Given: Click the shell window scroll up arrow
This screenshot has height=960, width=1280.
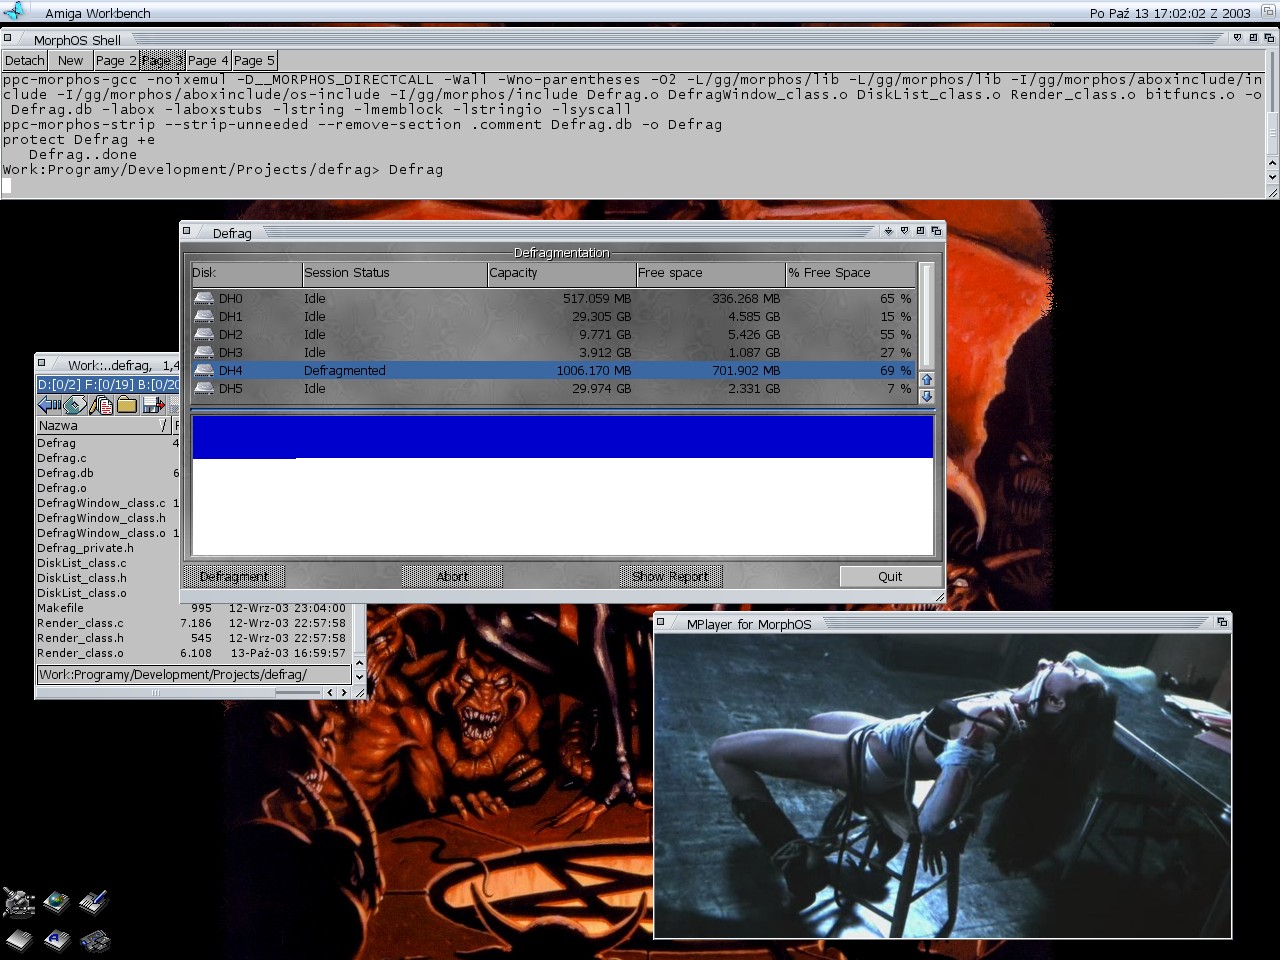Looking at the screenshot, I should point(1272,162).
